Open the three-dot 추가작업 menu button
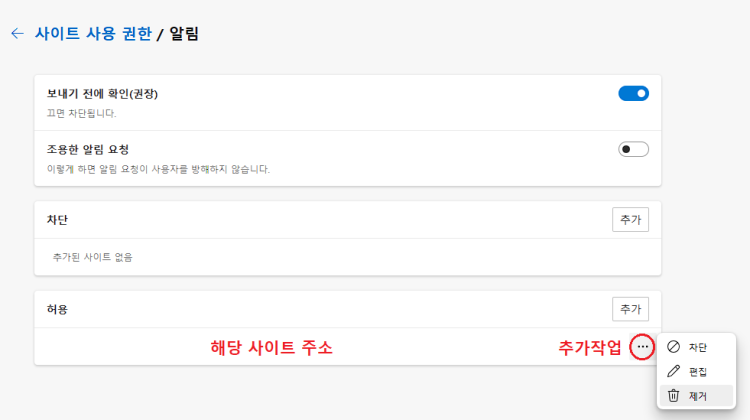Screen dimensions: 750x420 coord(642,347)
